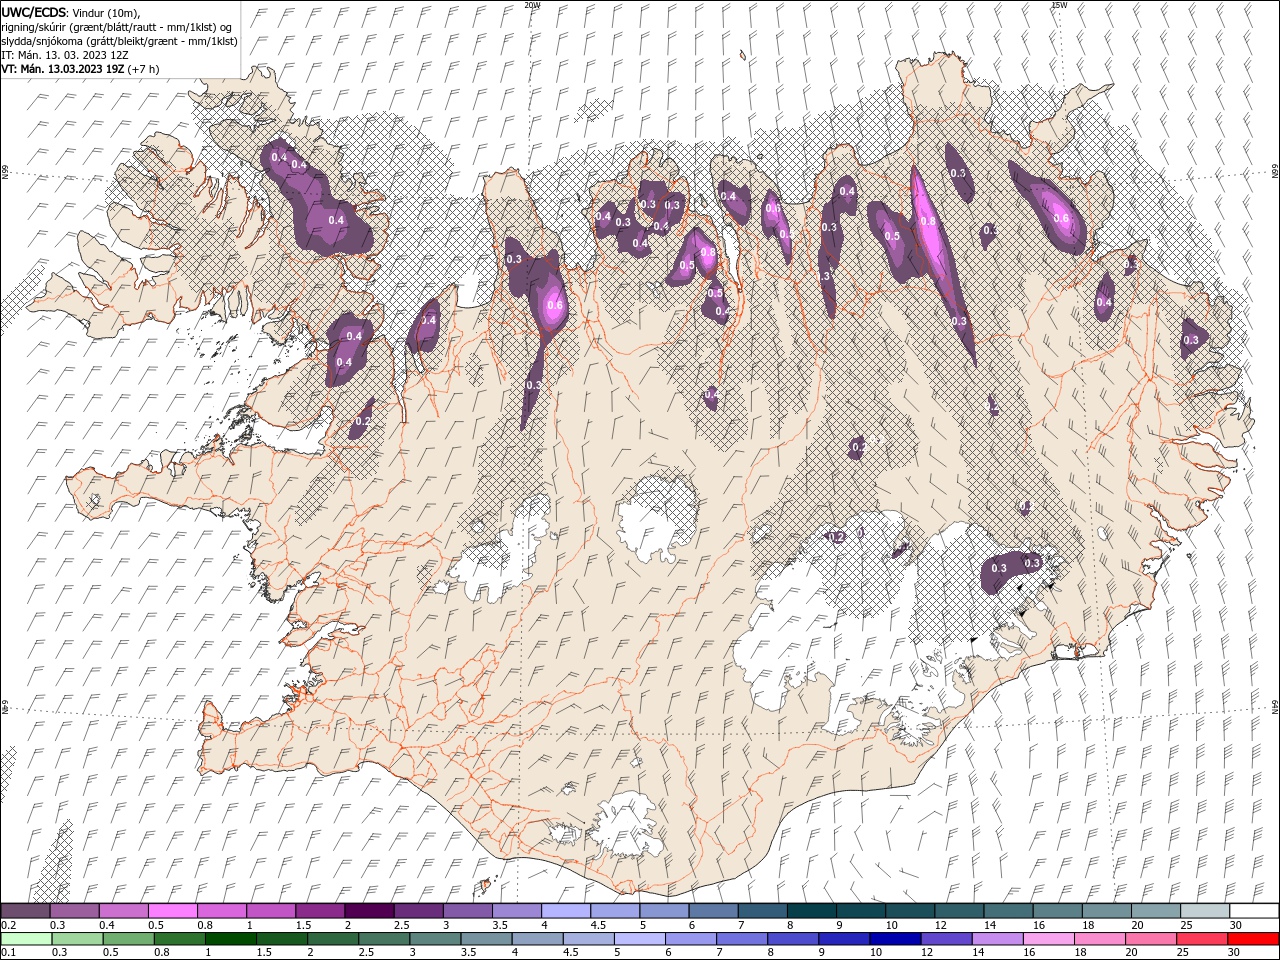Pick the 0.2 dark purple snow legend swatch
This screenshot has height=960, width=1280.
[x=25, y=911]
